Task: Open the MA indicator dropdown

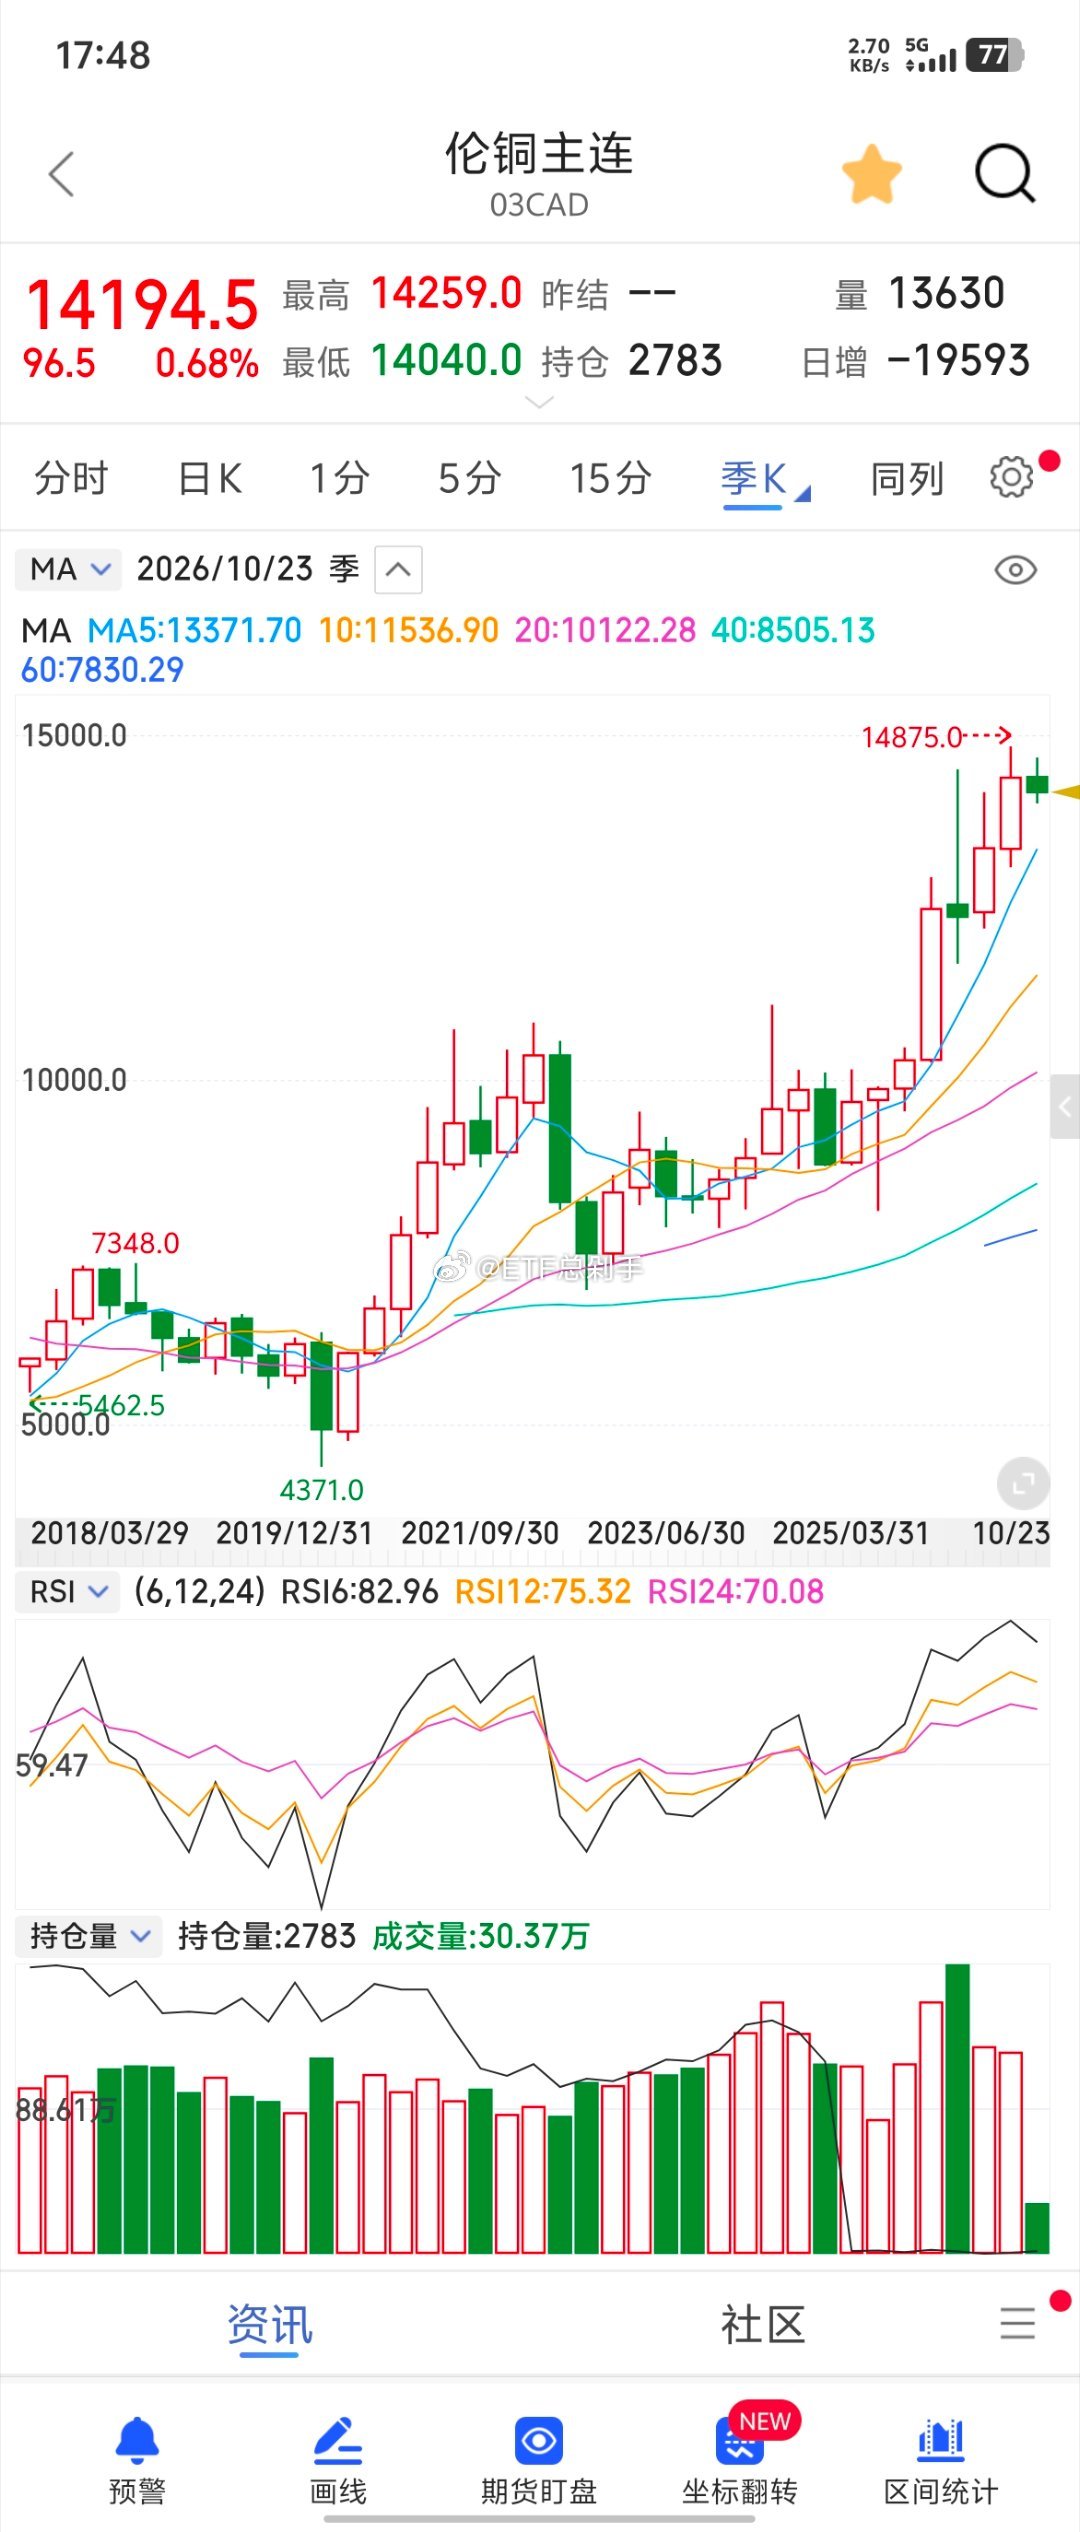Action: (x=68, y=569)
